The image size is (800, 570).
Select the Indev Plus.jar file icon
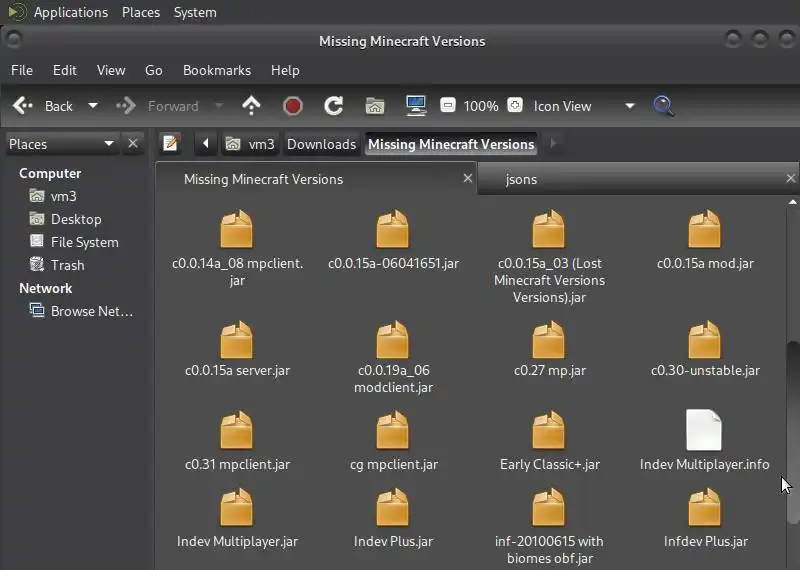click(392, 508)
